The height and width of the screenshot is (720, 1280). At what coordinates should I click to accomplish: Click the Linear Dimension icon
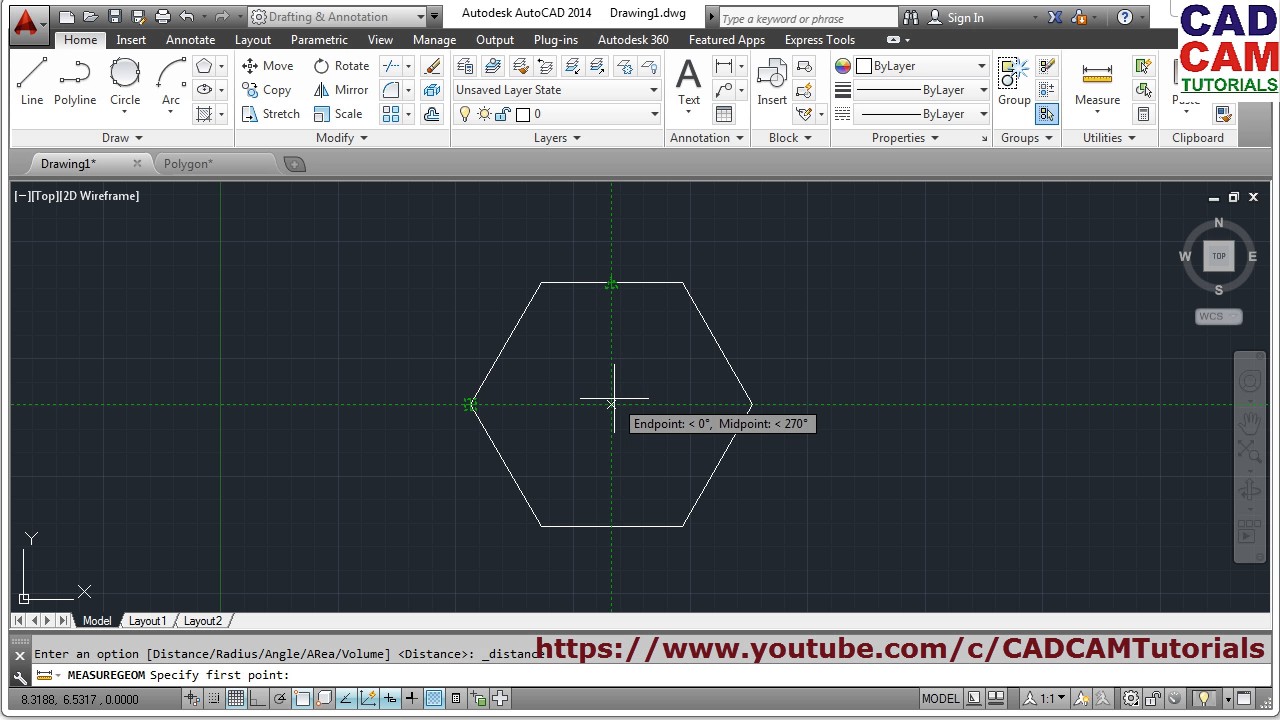point(723,66)
